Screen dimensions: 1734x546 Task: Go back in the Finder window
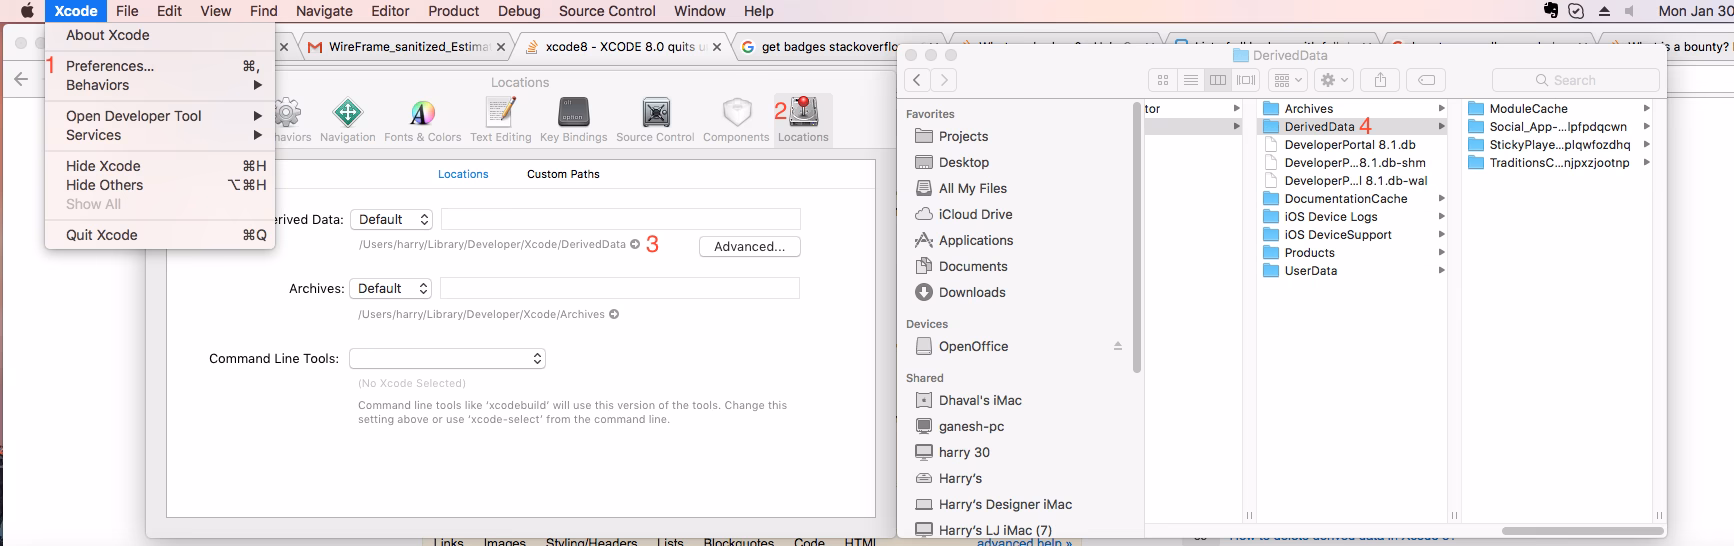[x=917, y=80]
